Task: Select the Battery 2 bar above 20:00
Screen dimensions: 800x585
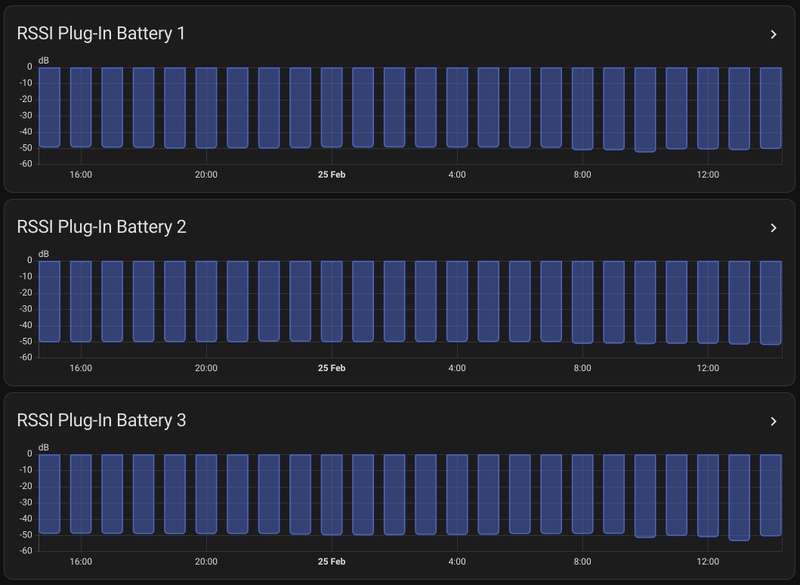Action: pos(206,301)
